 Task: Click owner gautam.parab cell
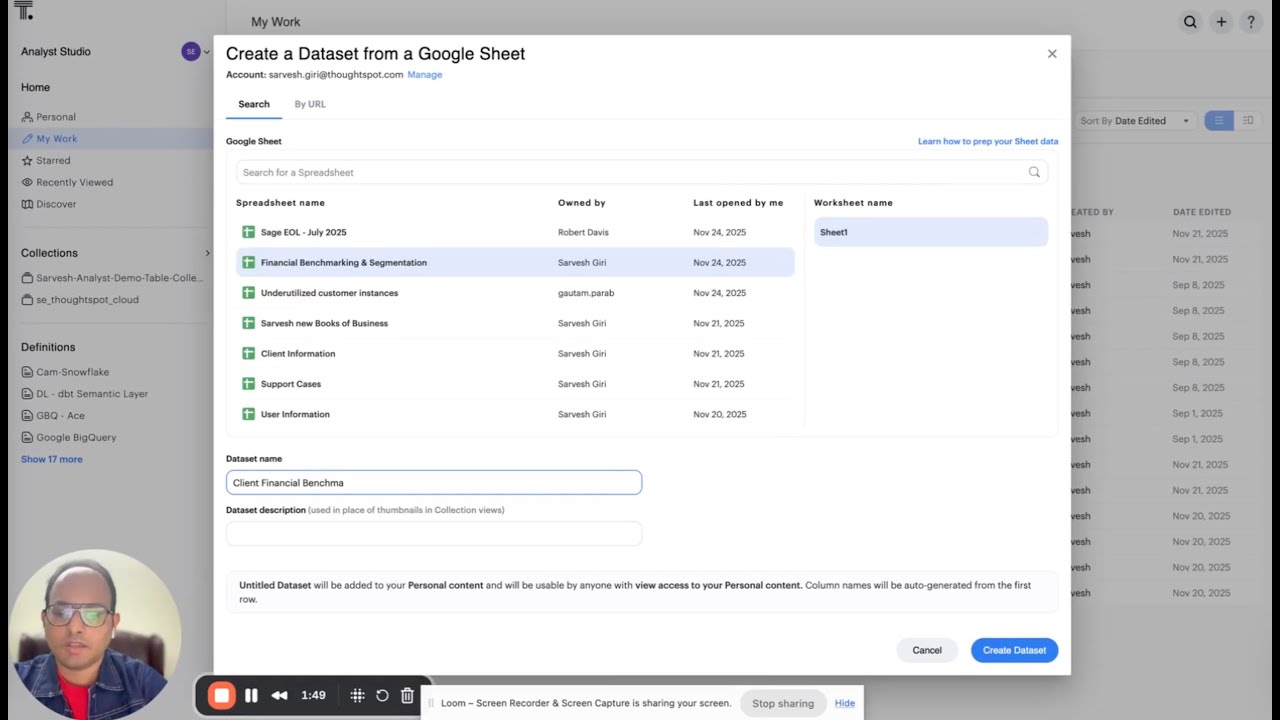tap(586, 293)
